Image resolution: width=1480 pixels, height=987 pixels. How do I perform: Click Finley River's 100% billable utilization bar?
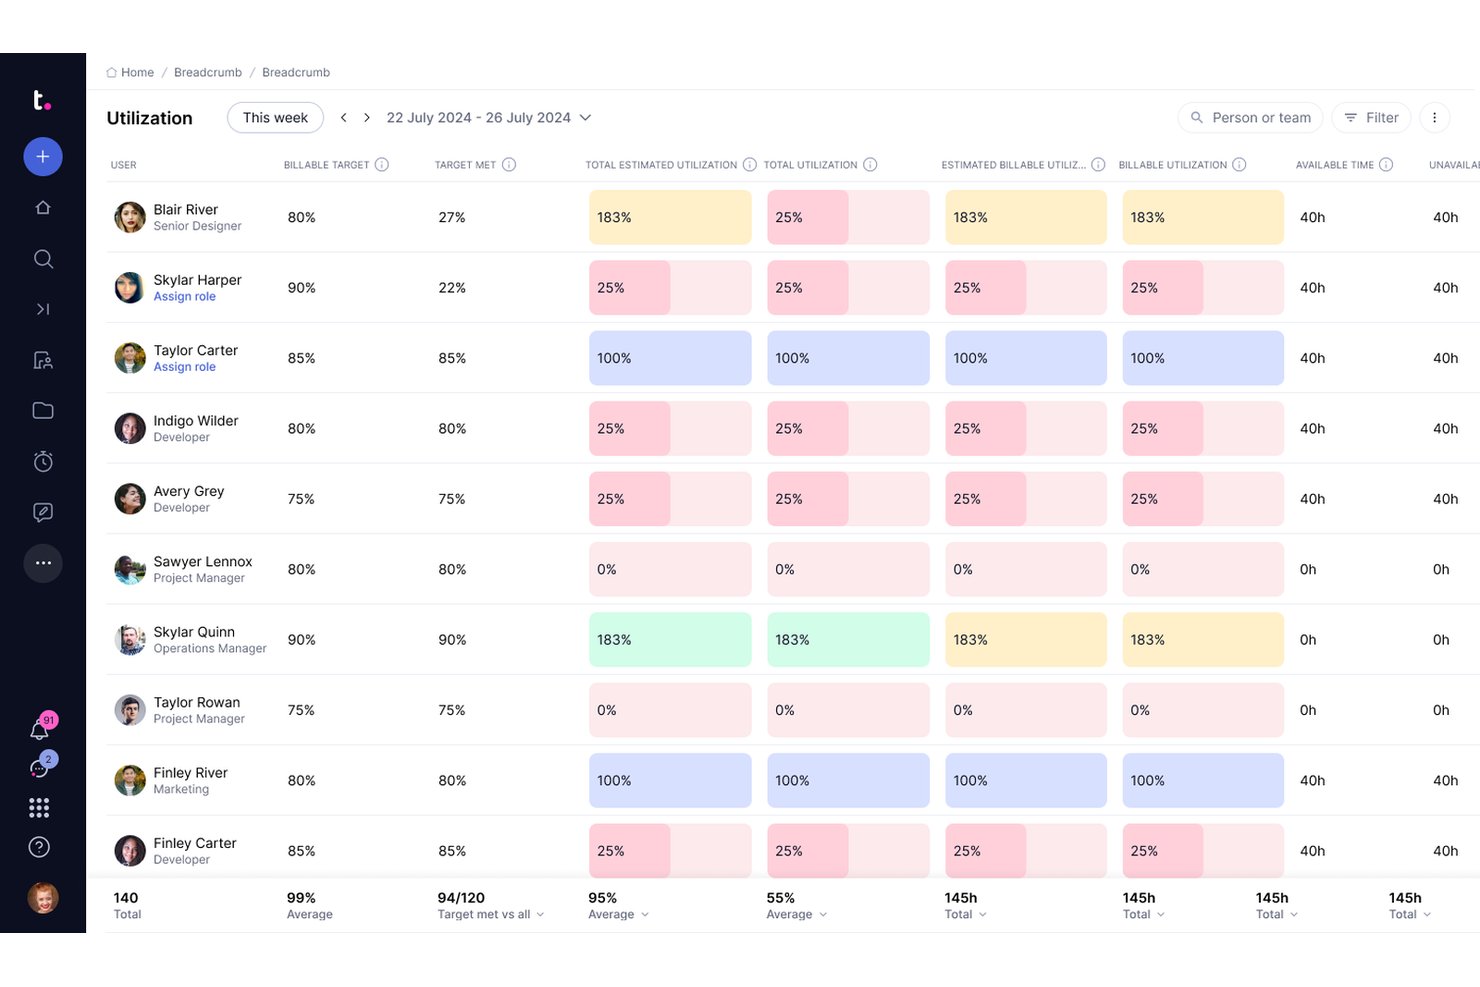point(1203,781)
